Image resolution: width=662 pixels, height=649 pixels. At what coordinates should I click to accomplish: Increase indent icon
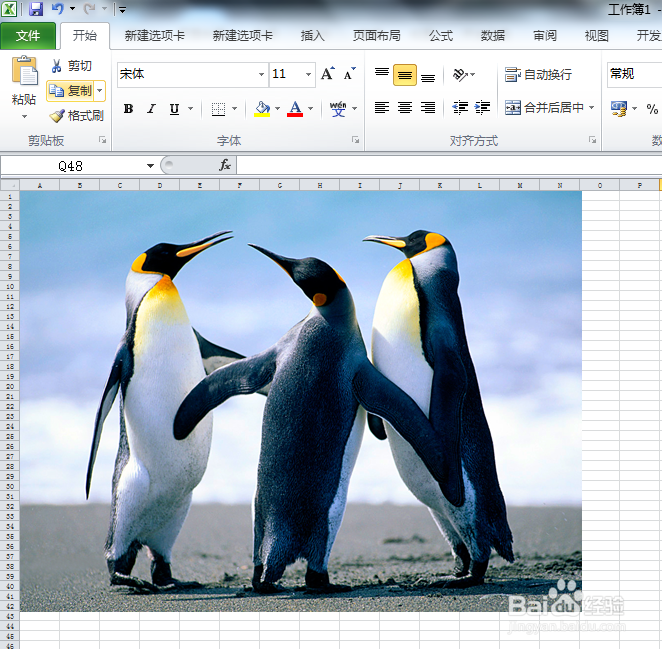pyautogui.click(x=482, y=108)
